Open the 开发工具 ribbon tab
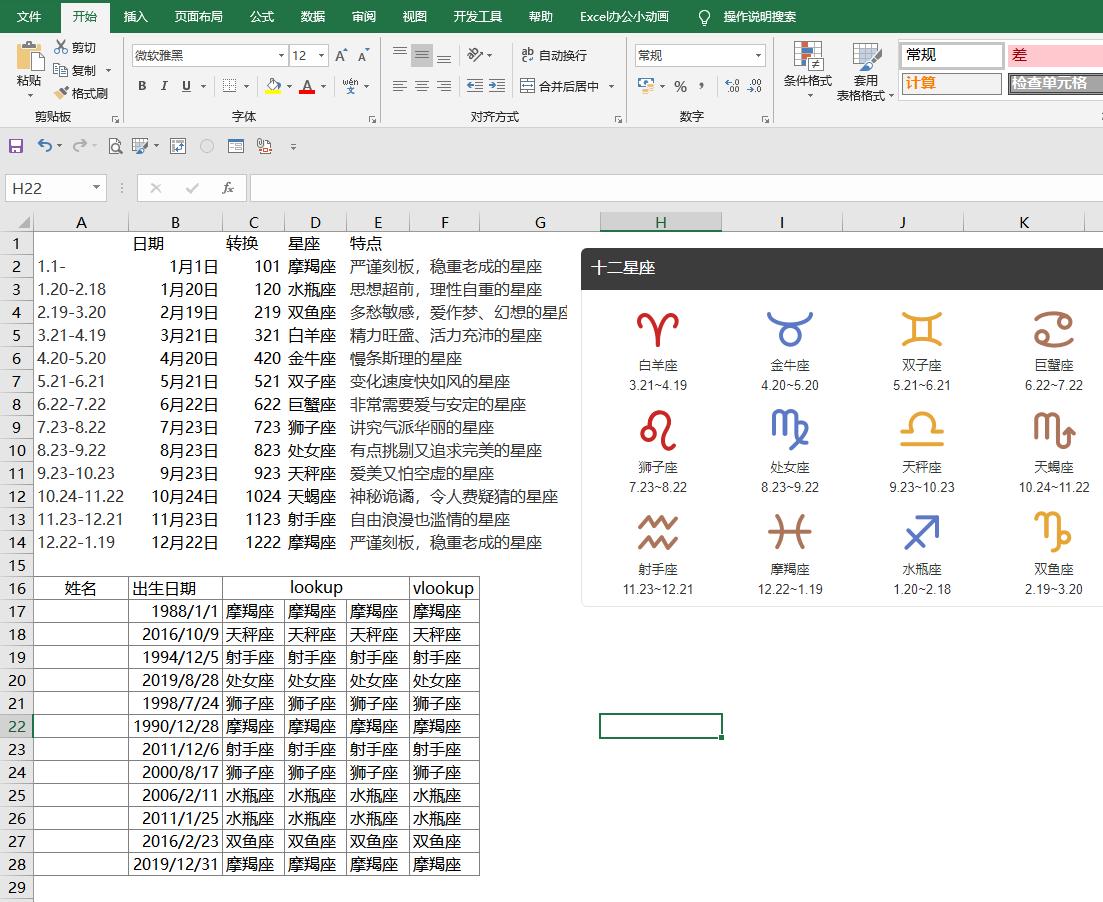 tap(477, 16)
